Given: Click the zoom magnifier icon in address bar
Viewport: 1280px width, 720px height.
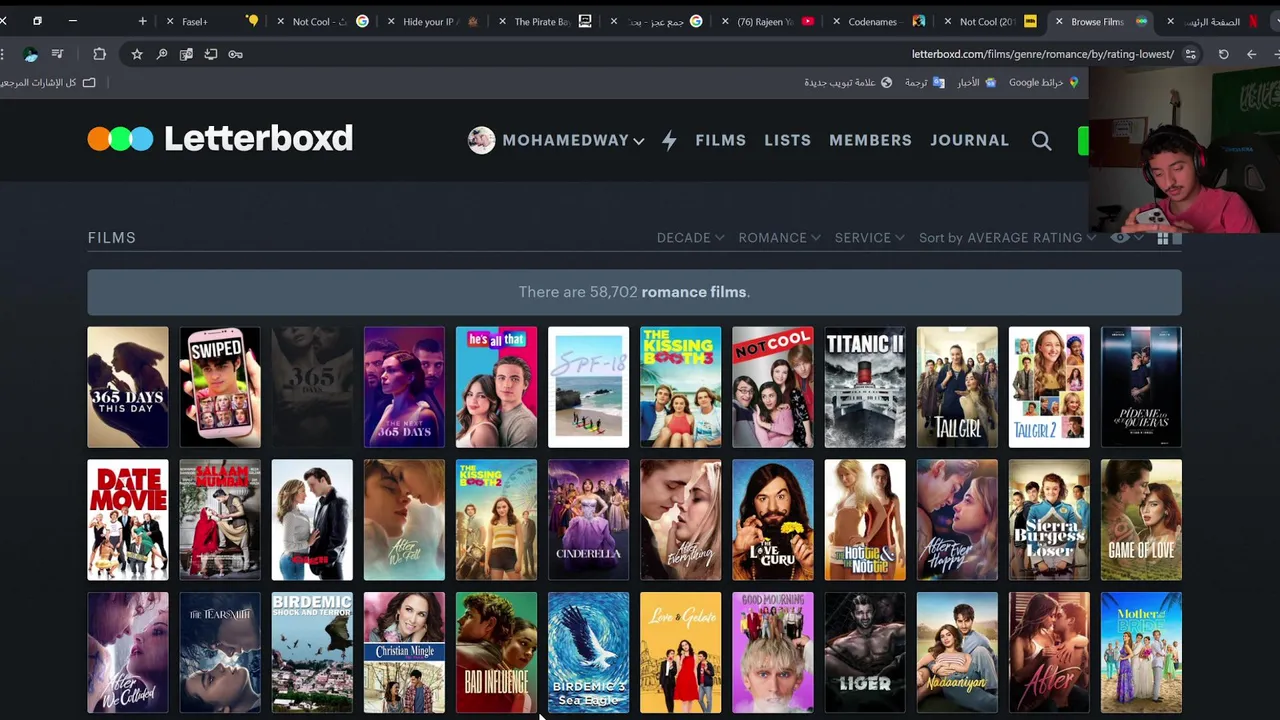Looking at the screenshot, I should (x=161, y=54).
